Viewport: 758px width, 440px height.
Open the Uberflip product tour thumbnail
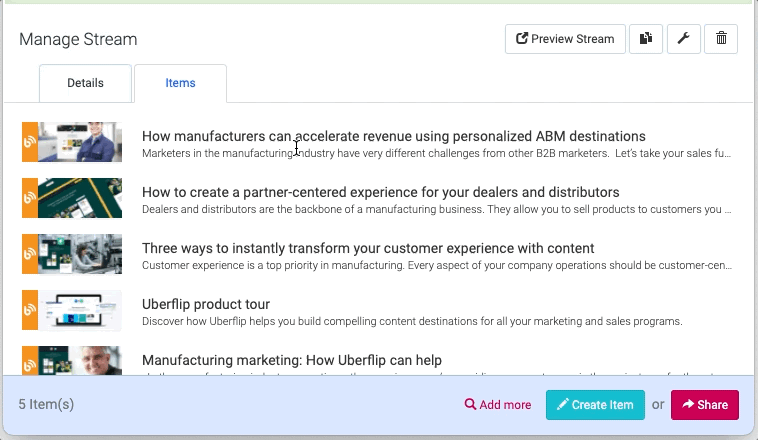tap(80, 310)
